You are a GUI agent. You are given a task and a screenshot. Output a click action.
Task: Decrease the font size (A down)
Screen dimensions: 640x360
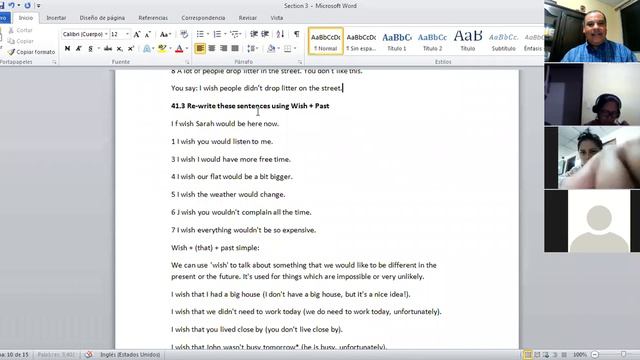tap(148, 34)
